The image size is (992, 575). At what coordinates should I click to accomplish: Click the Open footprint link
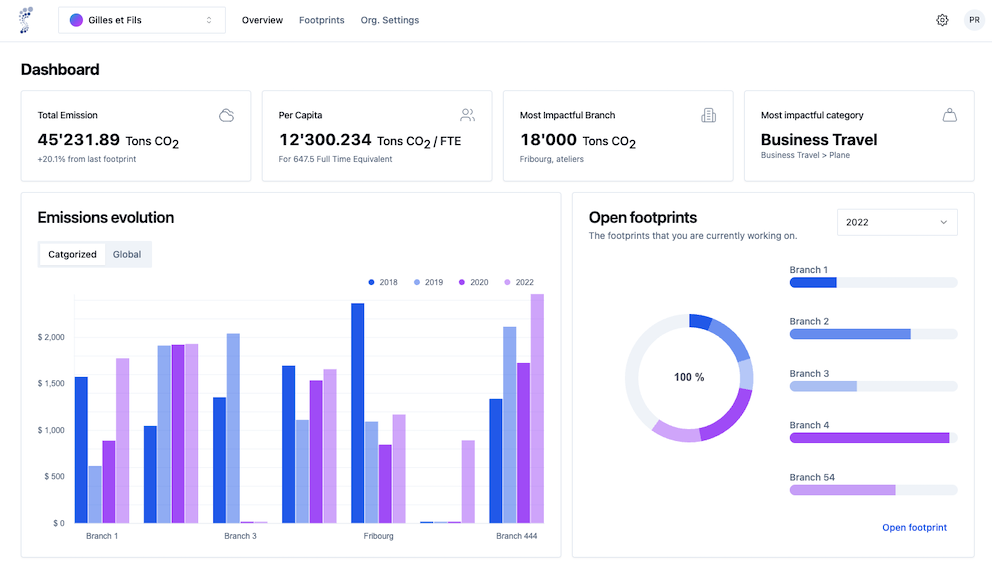pos(914,527)
